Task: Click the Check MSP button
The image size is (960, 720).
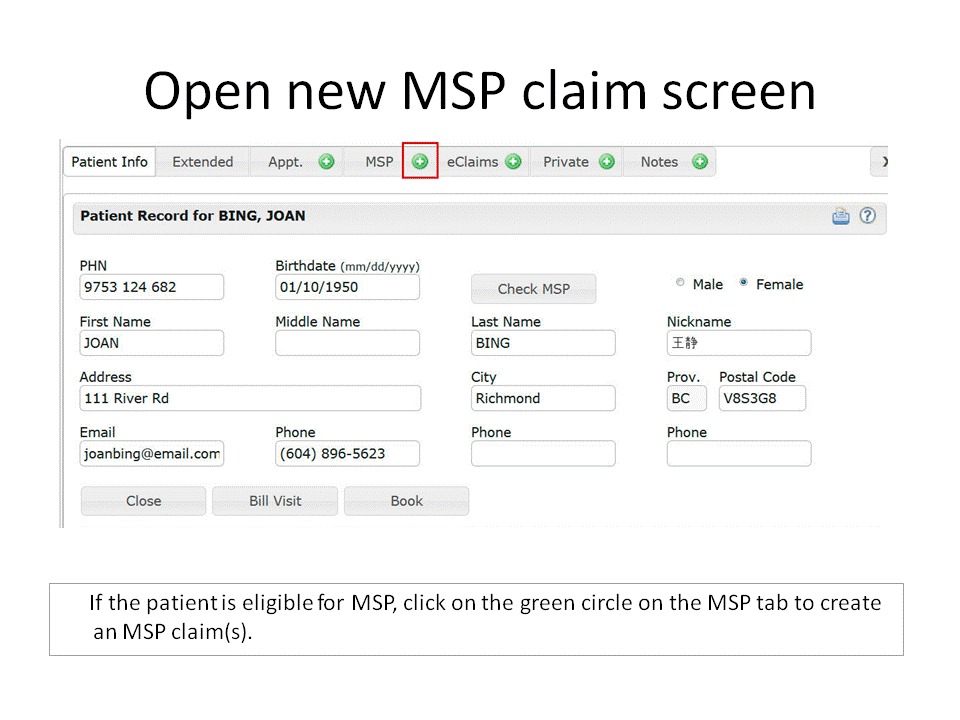Action: [533, 289]
